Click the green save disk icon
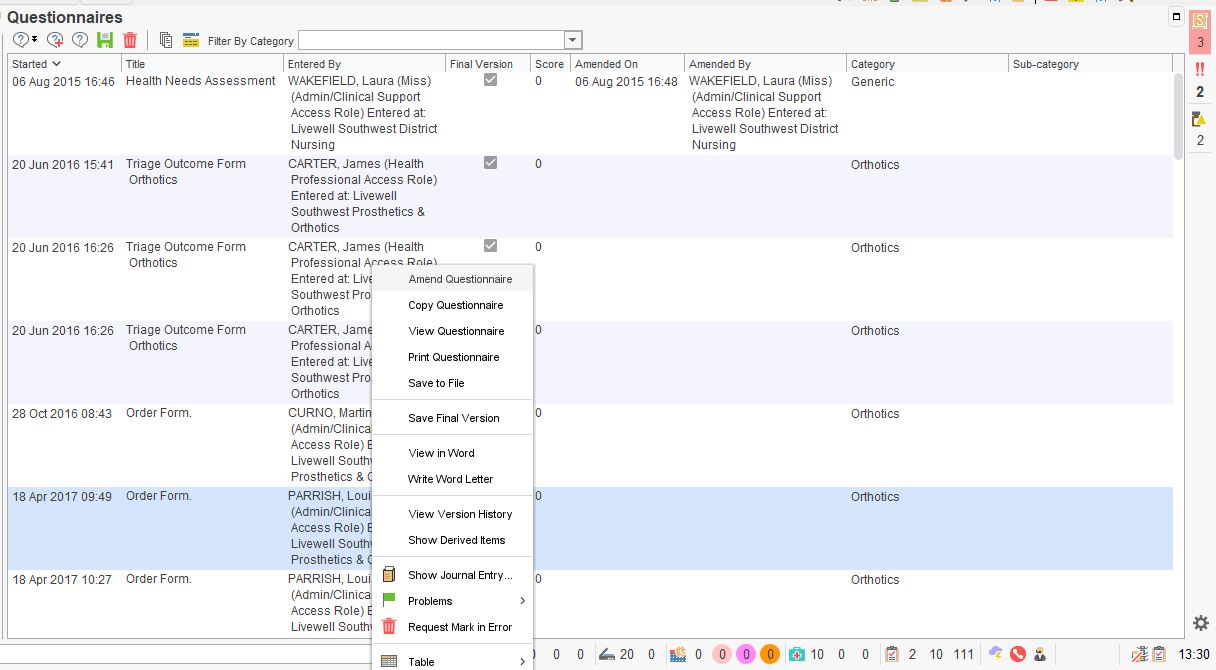Viewport: 1216px width, 670px height. pyautogui.click(x=105, y=40)
